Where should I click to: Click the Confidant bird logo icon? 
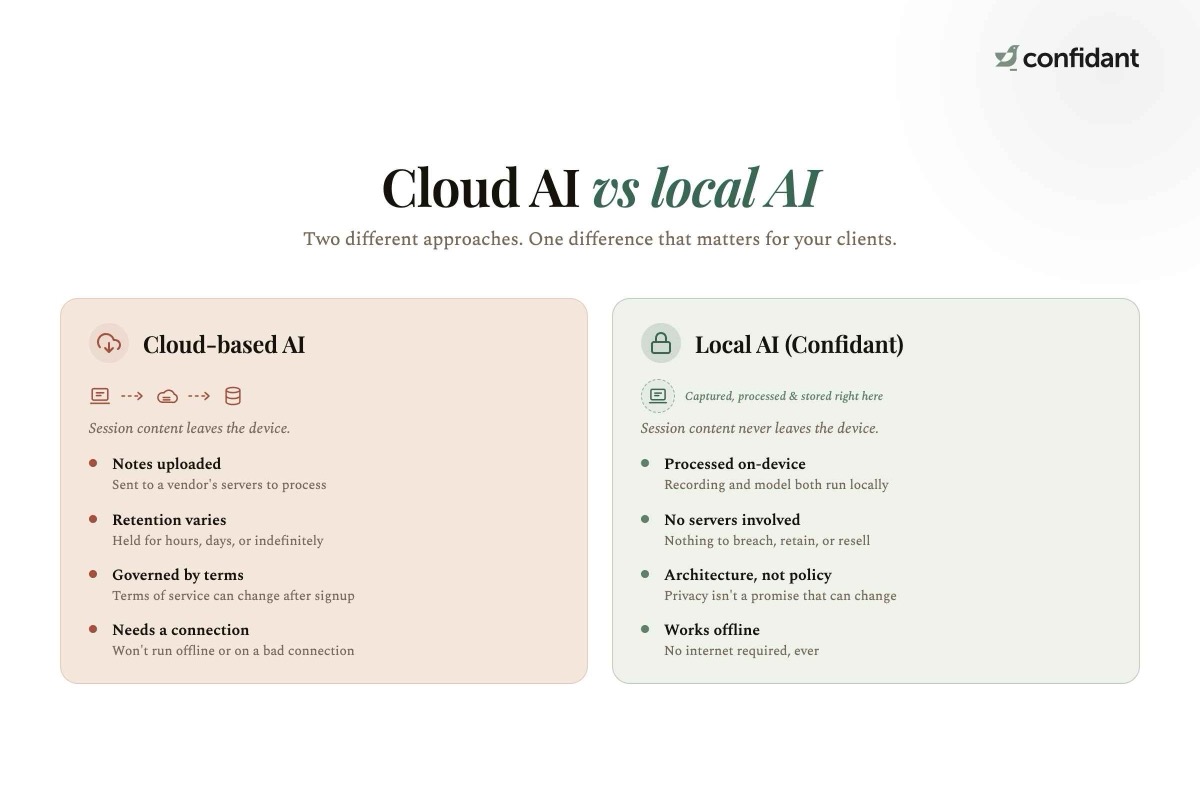1006,58
